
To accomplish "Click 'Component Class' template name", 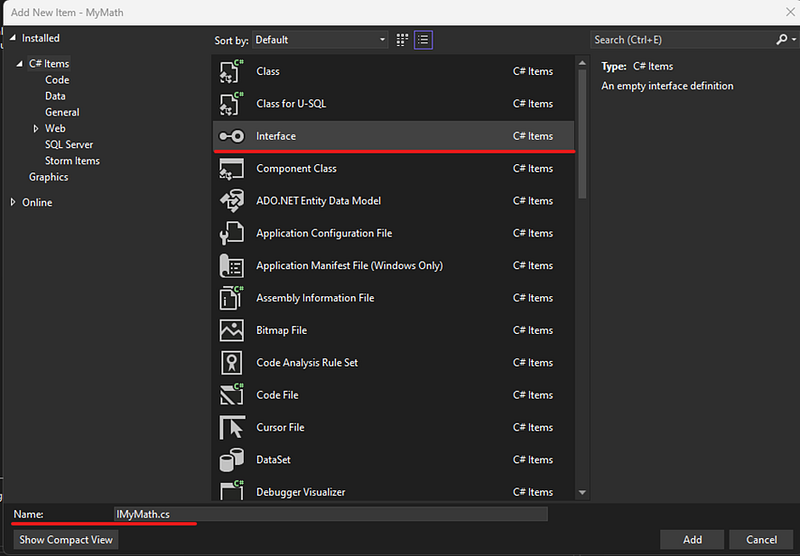I will (296, 169).
